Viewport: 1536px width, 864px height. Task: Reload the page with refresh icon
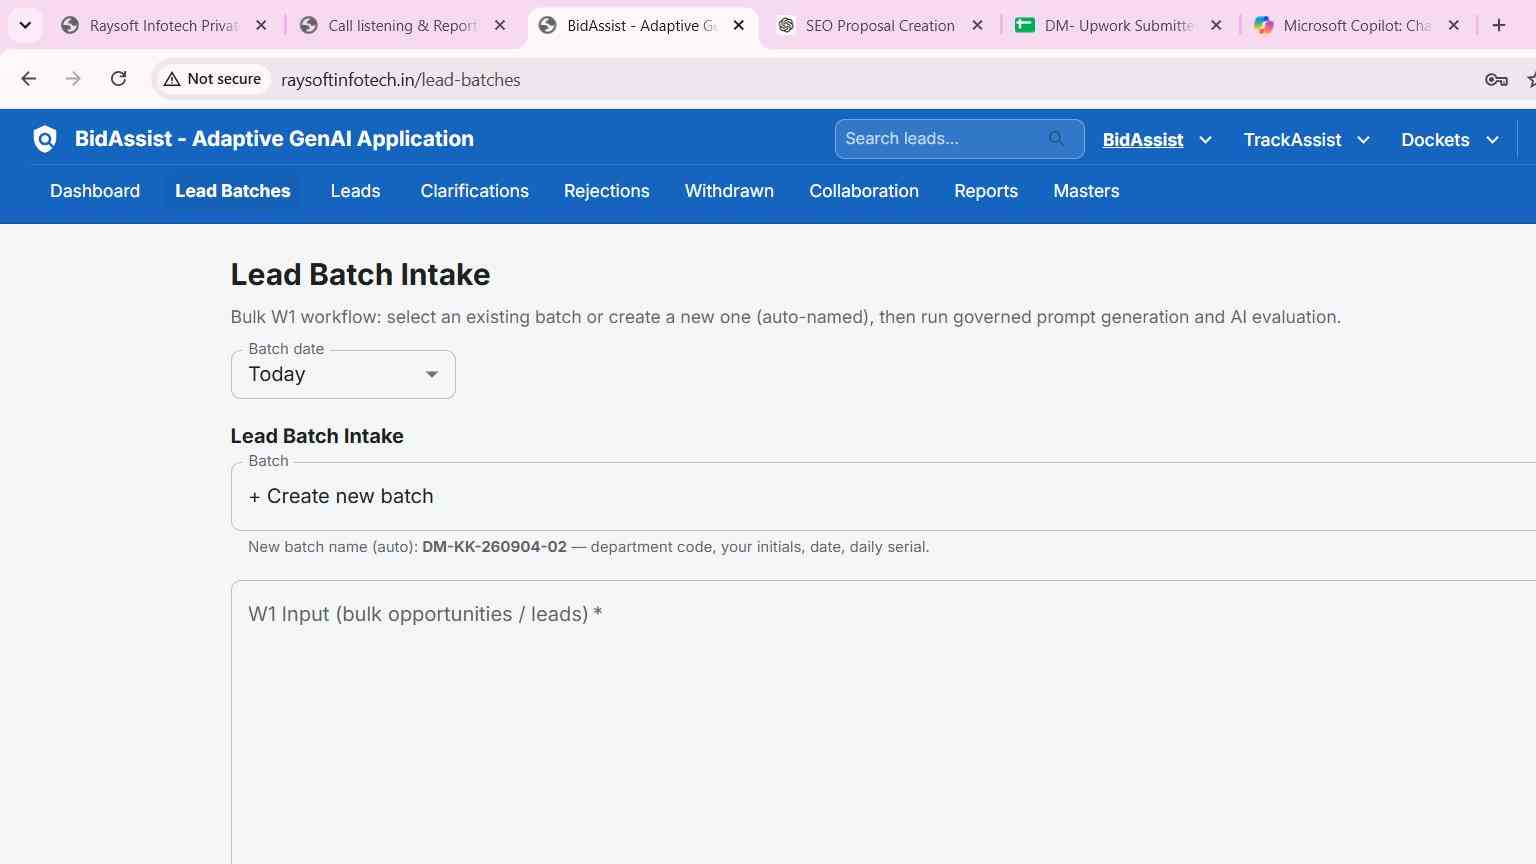click(x=118, y=79)
